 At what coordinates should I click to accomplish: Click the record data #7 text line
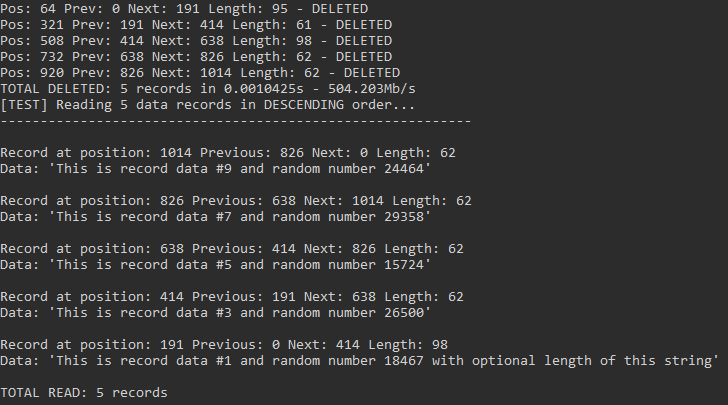tap(216, 217)
